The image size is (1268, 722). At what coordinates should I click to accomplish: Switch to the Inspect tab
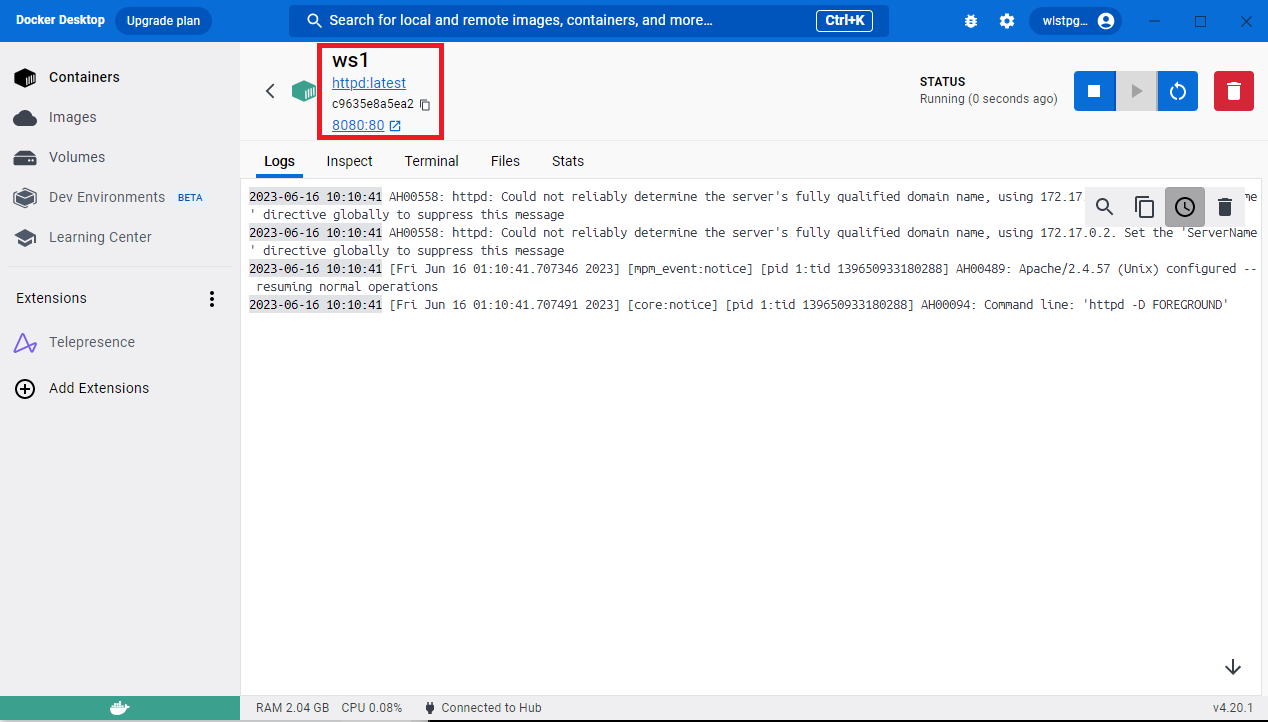point(349,161)
